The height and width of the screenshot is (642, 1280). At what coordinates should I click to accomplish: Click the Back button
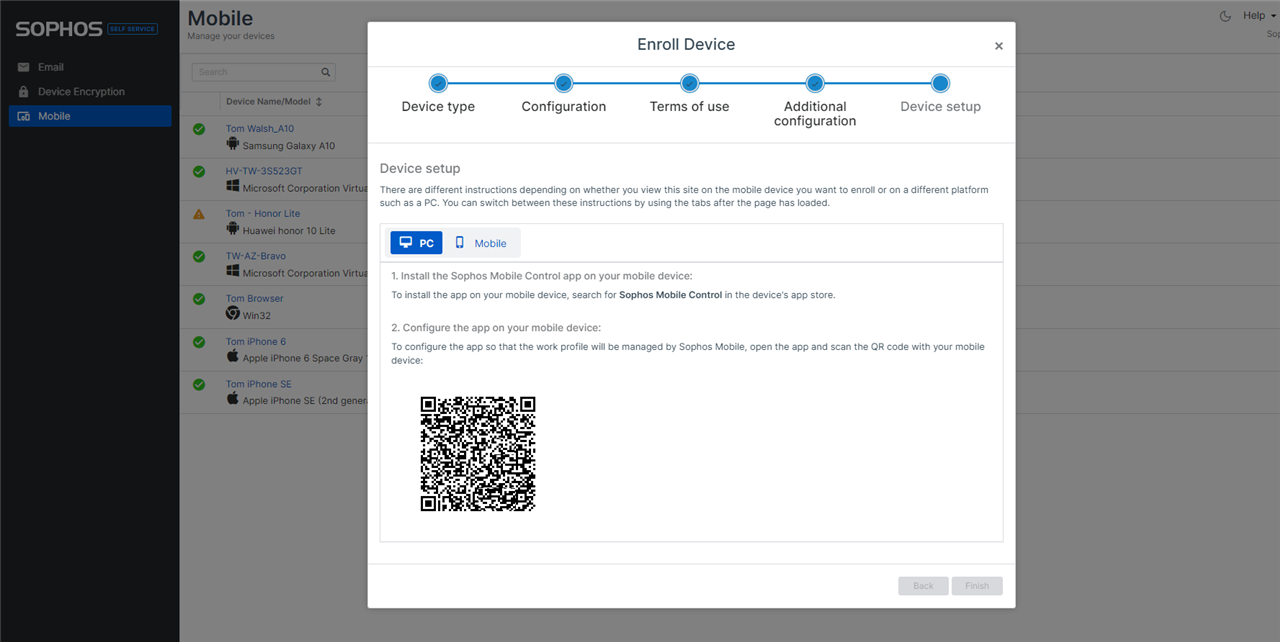923,586
